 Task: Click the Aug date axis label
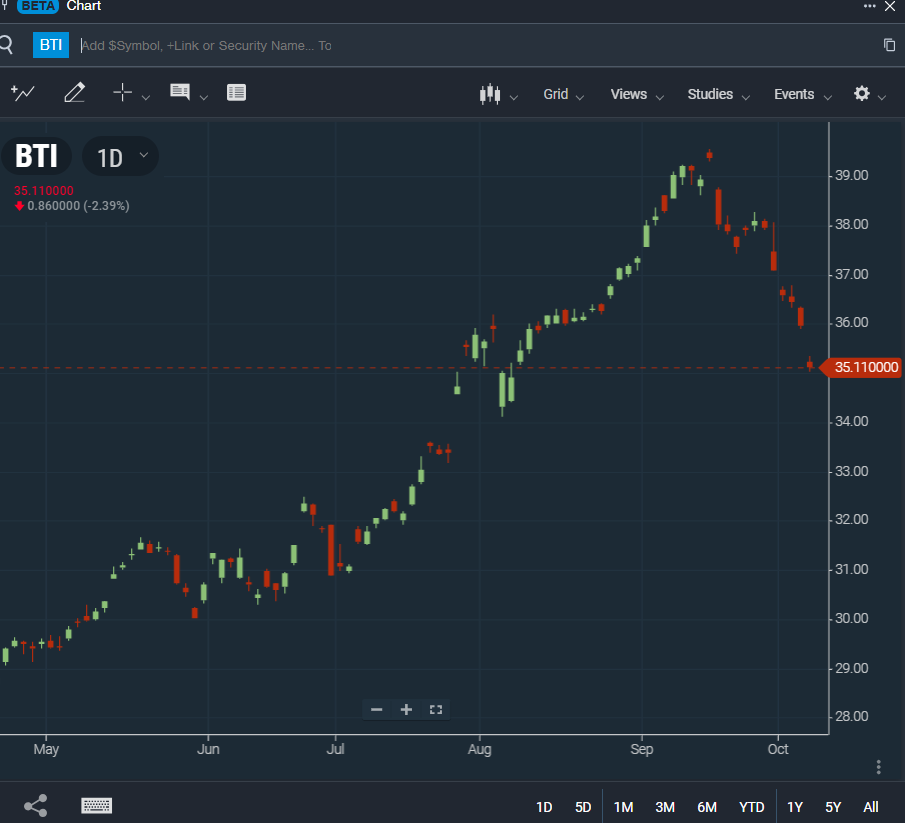tap(480, 749)
